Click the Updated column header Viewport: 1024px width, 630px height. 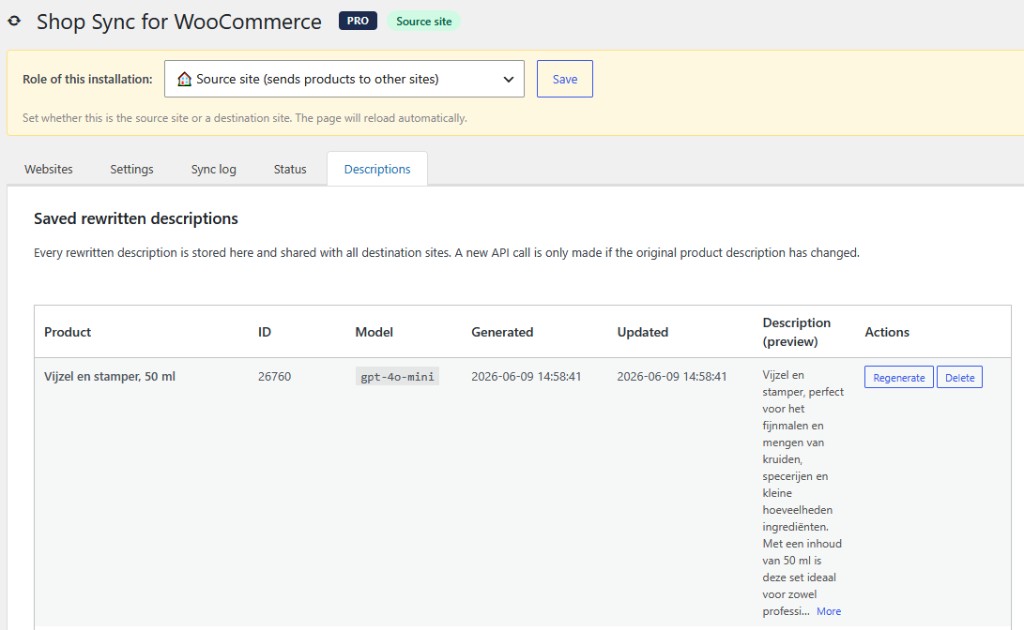pos(643,332)
